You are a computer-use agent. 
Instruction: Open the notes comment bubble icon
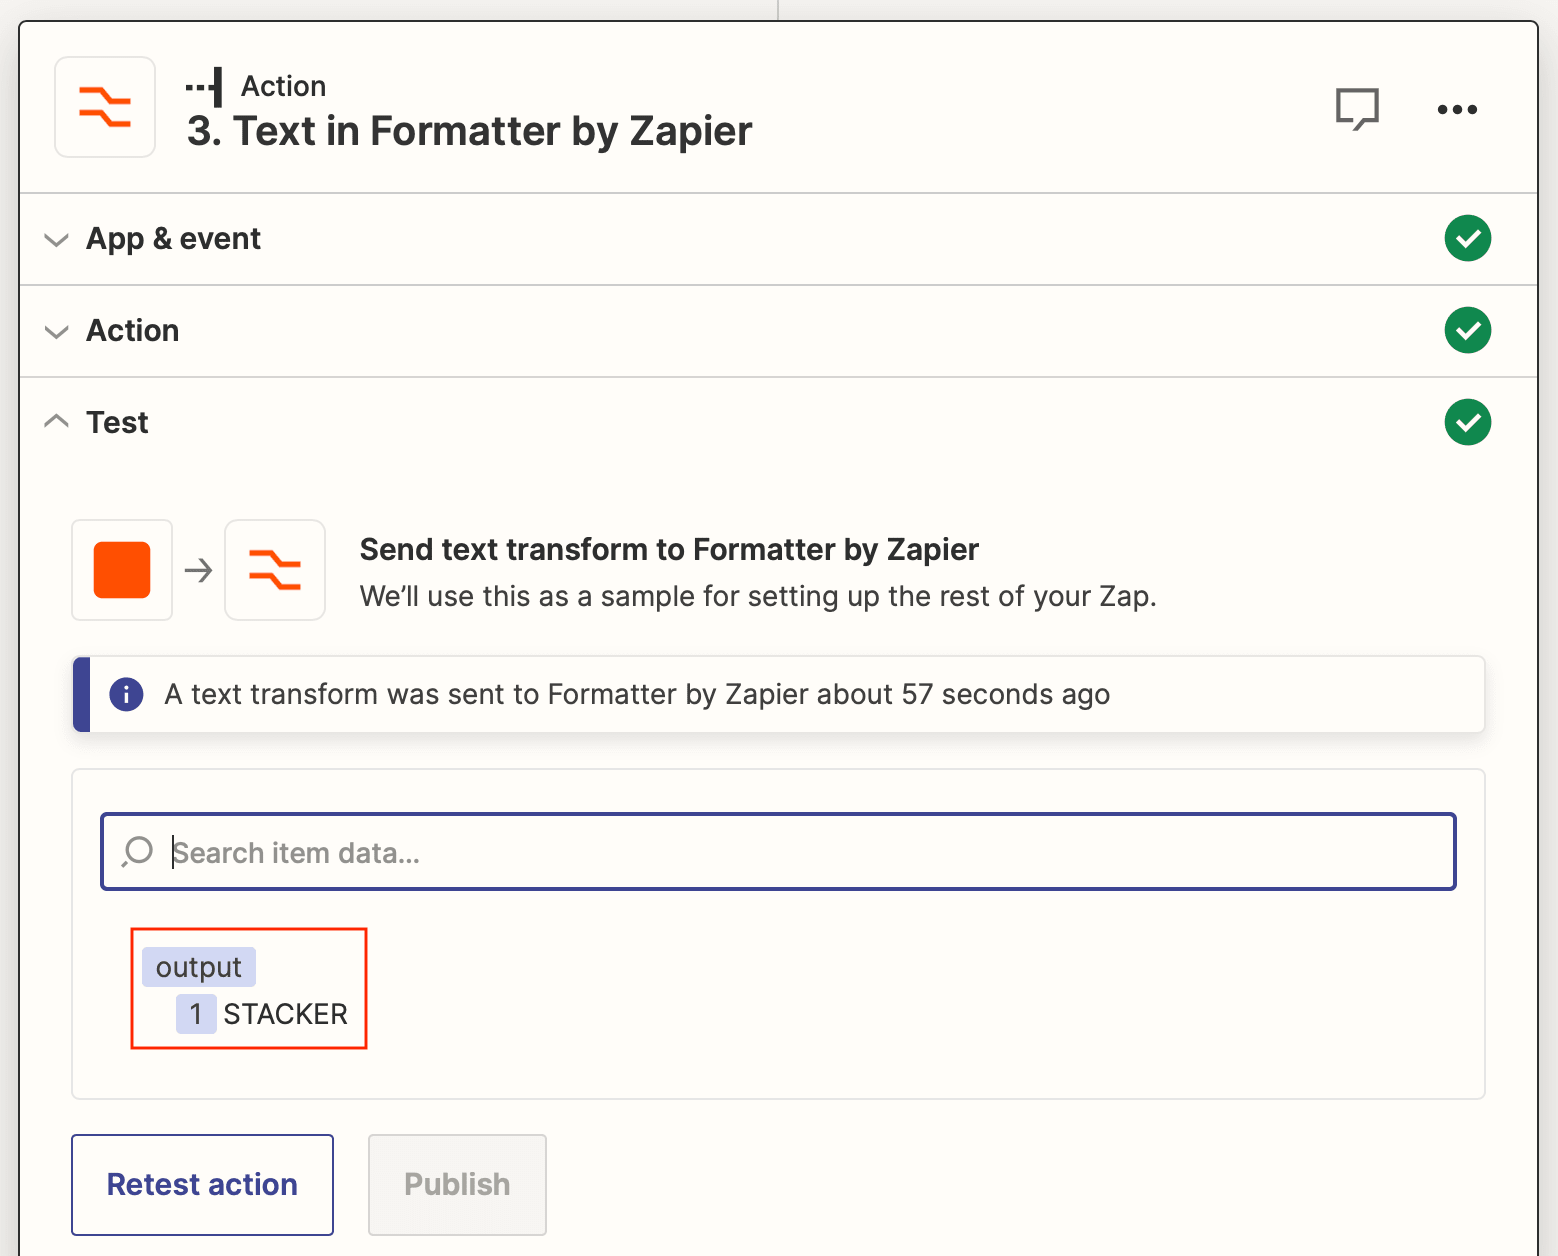pyautogui.click(x=1358, y=109)
